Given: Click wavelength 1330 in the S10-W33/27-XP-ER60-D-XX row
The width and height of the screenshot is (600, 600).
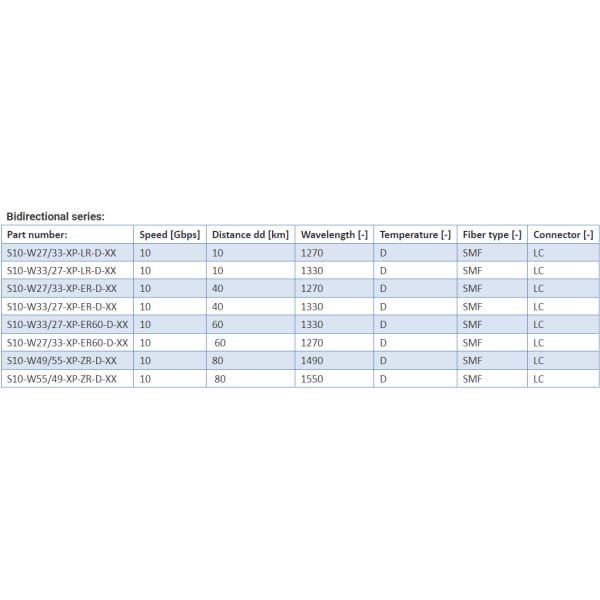Looking at the screenshot, I should coord(312,324).
